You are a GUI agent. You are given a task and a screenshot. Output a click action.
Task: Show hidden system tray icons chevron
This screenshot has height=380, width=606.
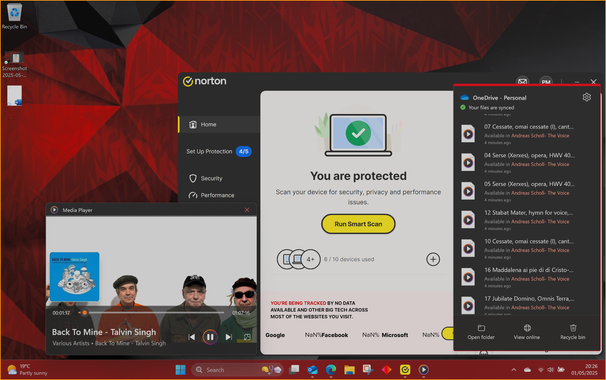click(x=514, y=370)
